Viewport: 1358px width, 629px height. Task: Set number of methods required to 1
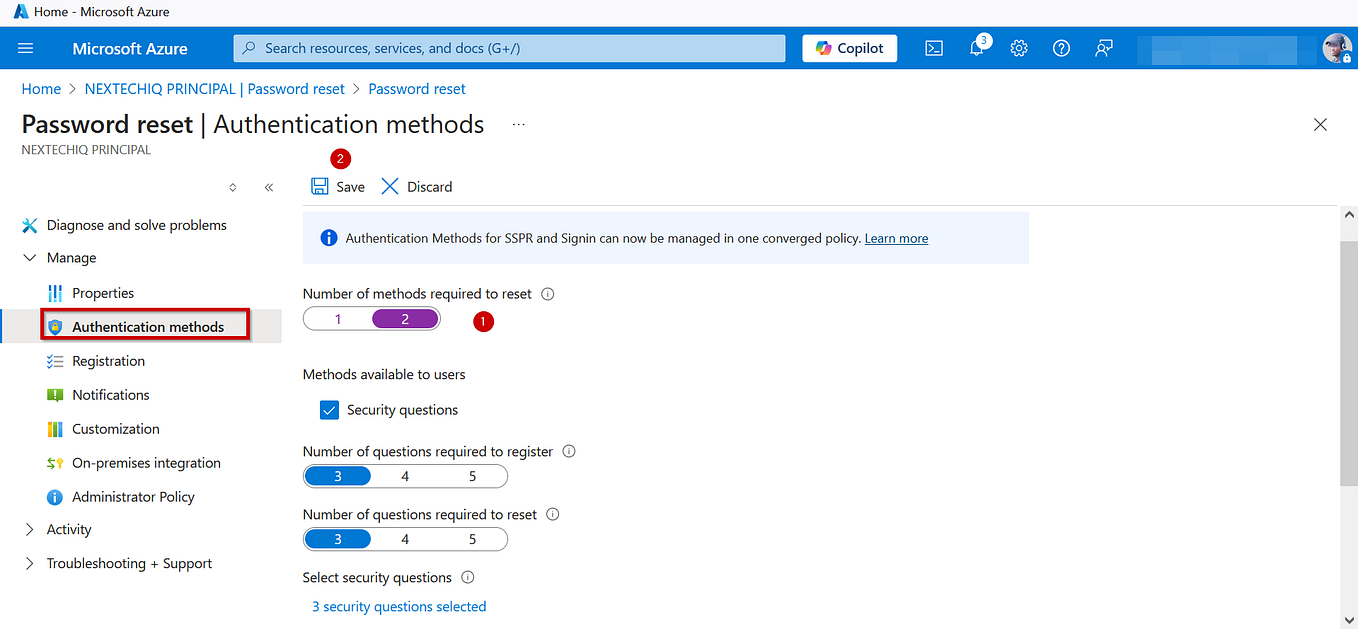pyautogui.click(x=338, y=317)
